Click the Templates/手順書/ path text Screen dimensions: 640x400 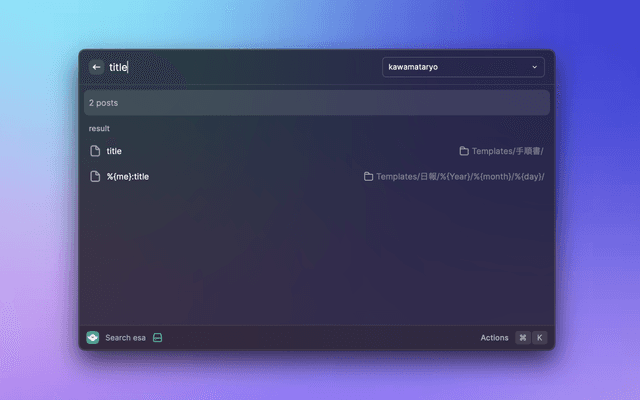[508, 151]
